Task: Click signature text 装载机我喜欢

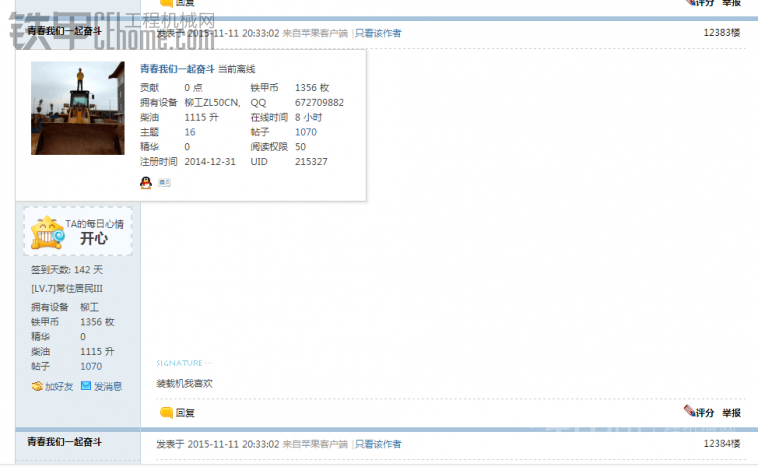Action: pos(185,383)
